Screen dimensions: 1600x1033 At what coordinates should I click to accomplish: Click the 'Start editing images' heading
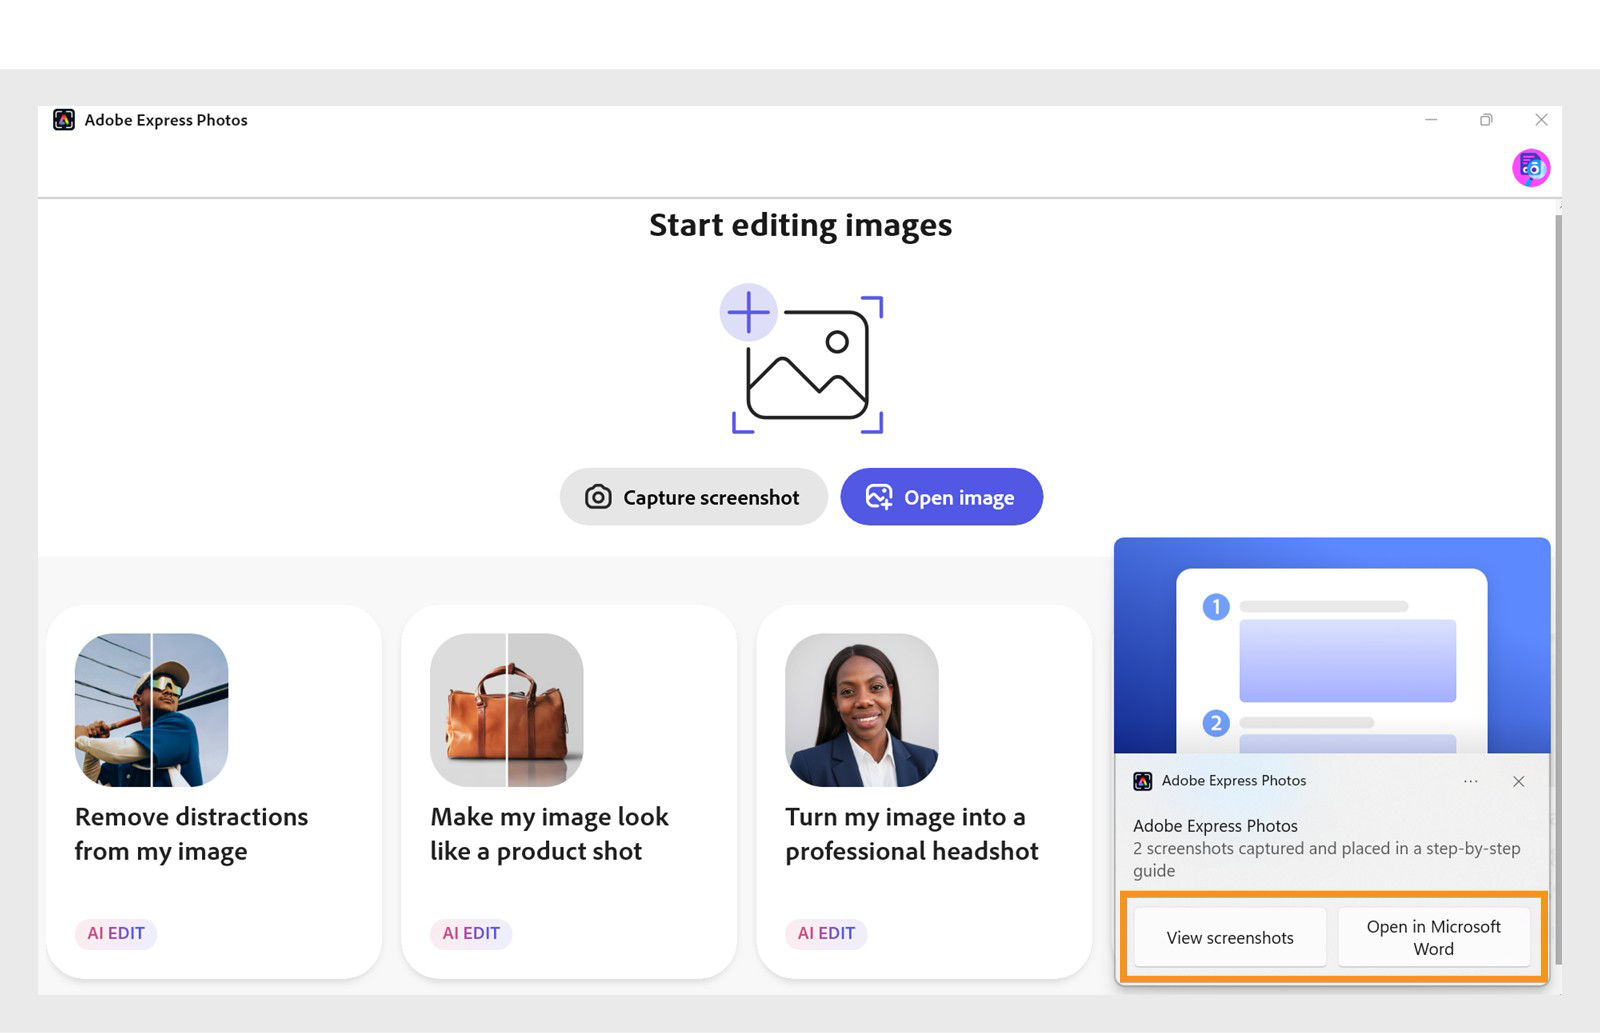[x=800, y=226]
